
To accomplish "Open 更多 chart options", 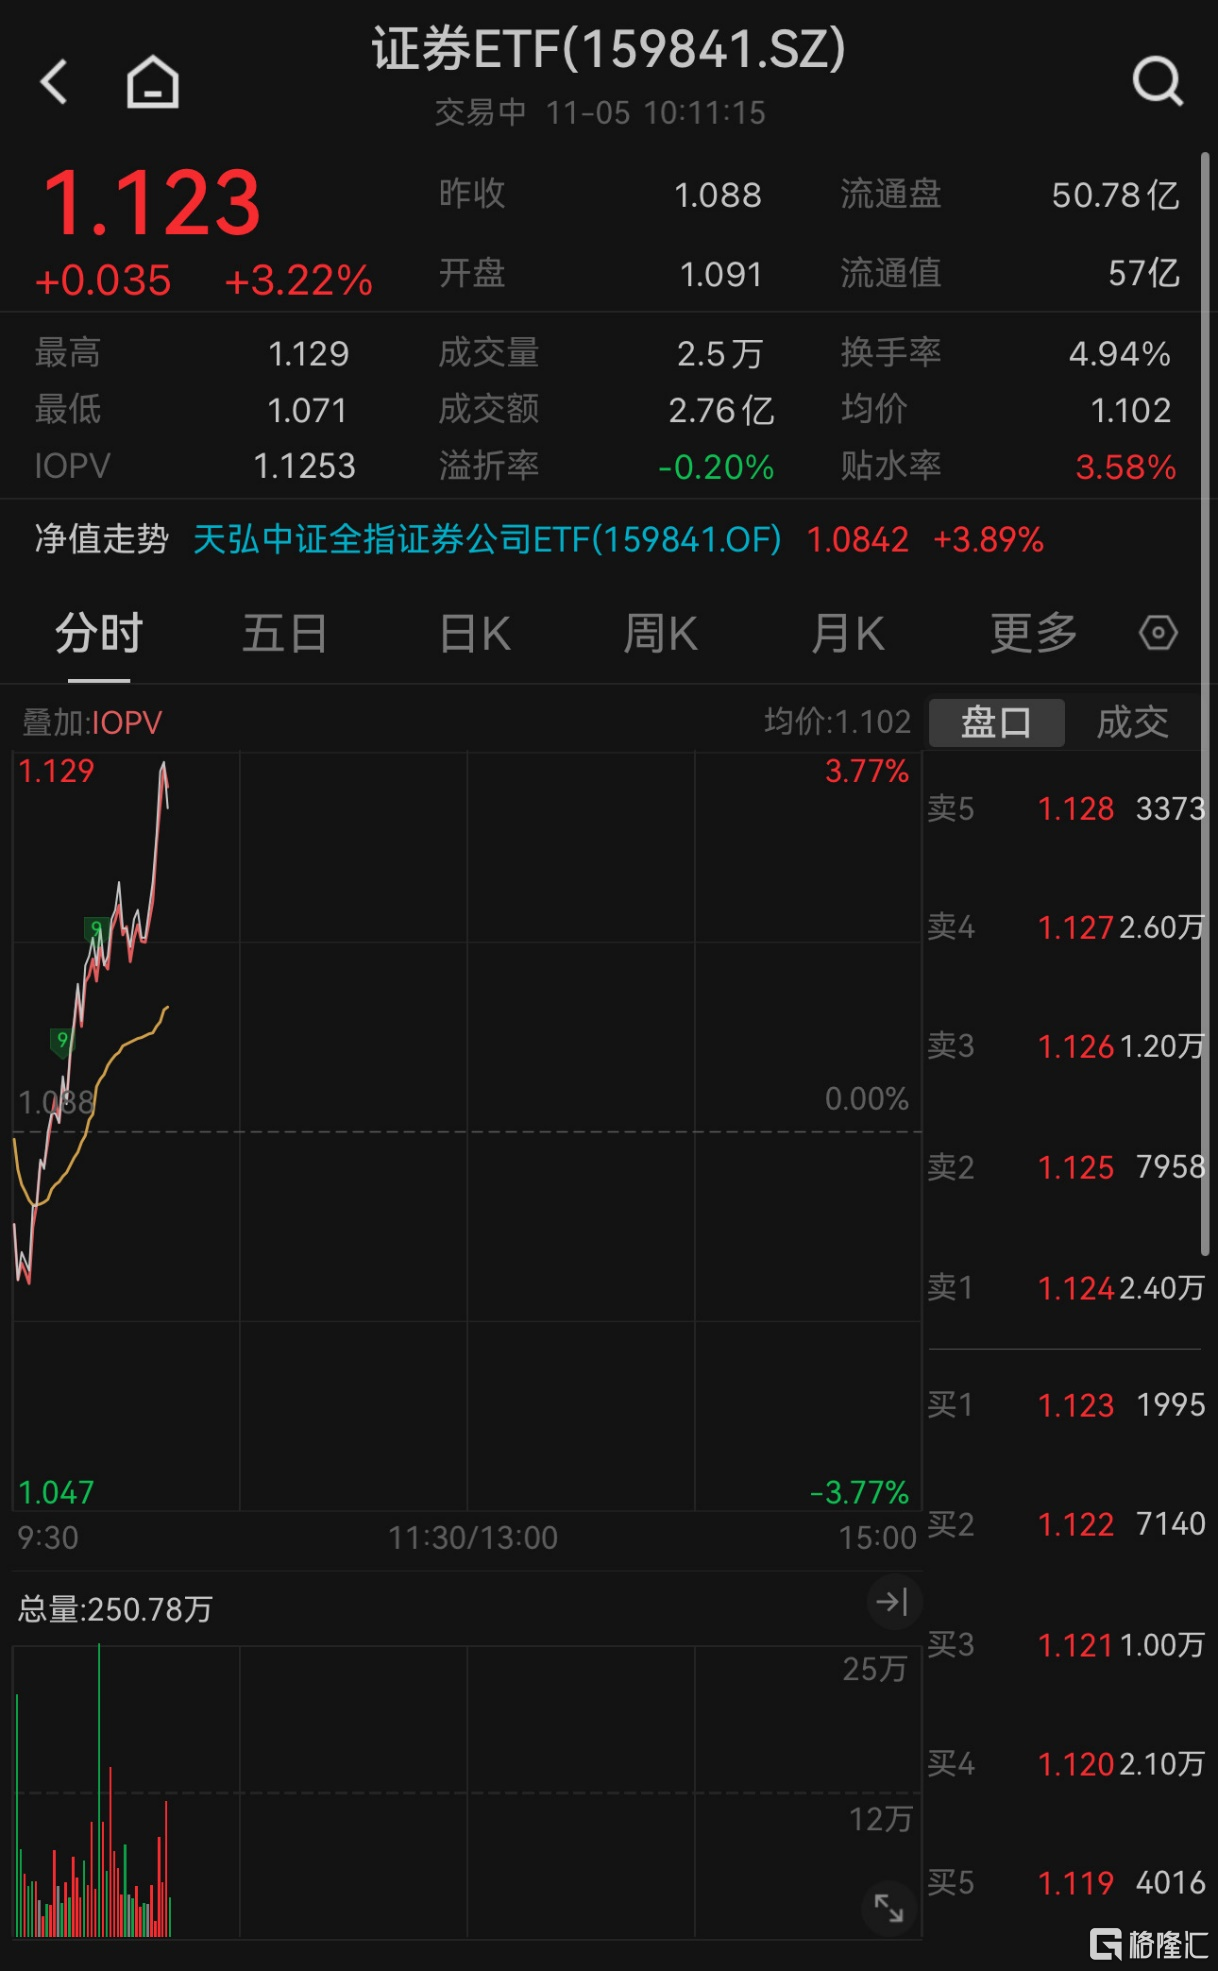I will [1034, 633].
